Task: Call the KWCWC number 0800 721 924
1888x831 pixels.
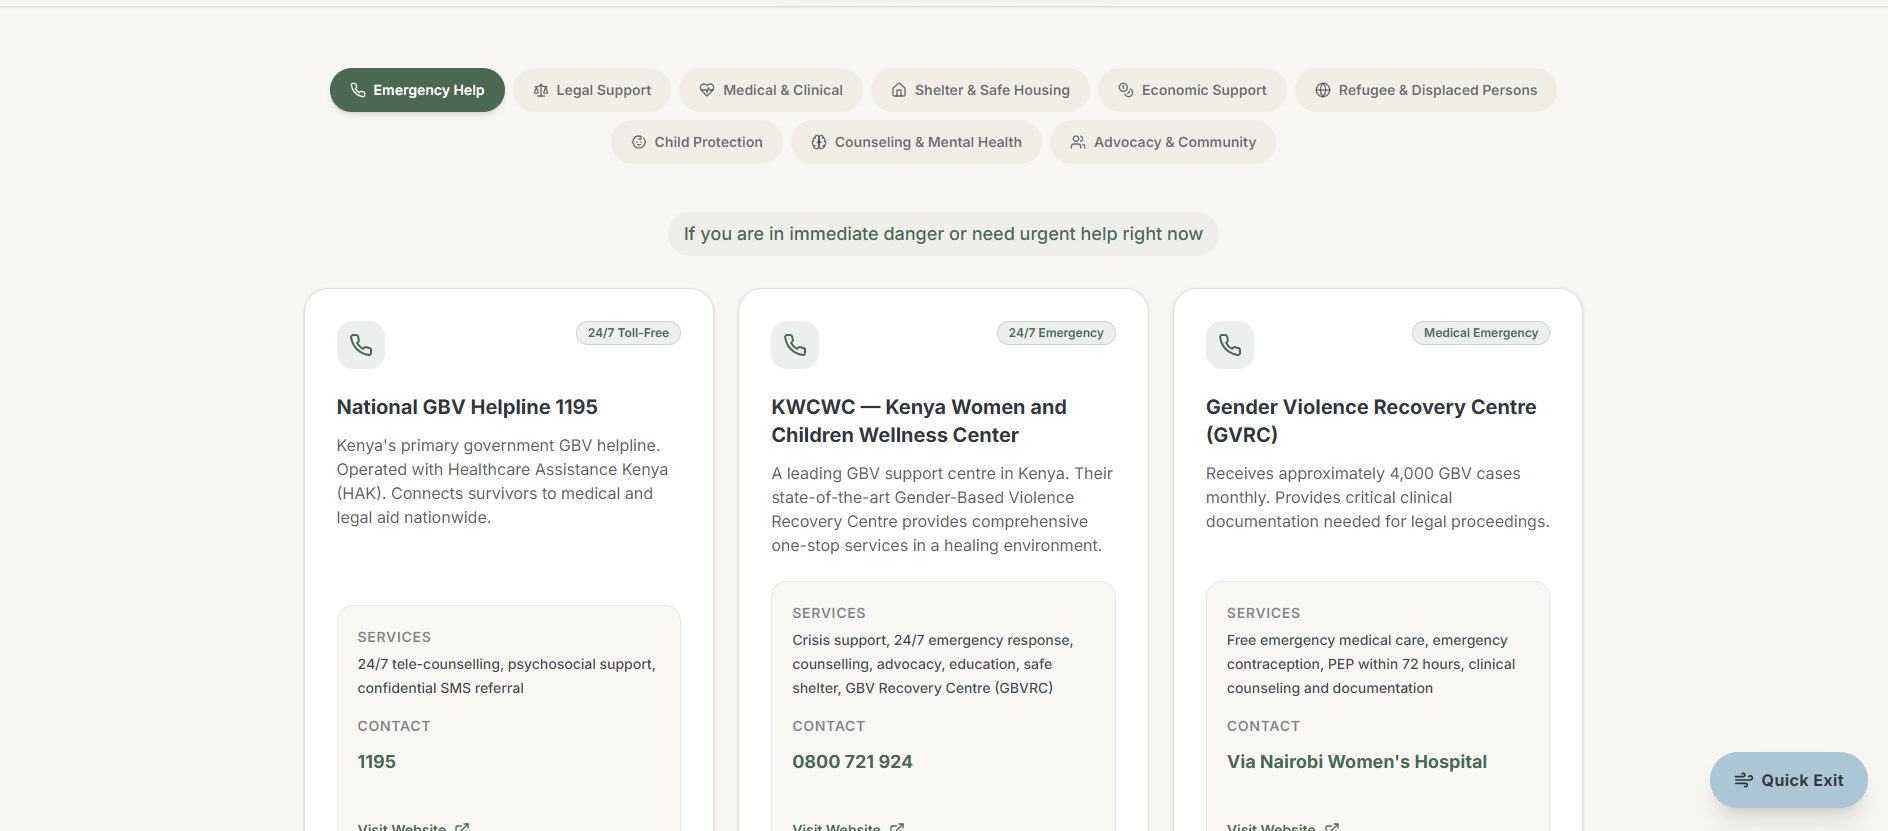Action: pos(853,762)
